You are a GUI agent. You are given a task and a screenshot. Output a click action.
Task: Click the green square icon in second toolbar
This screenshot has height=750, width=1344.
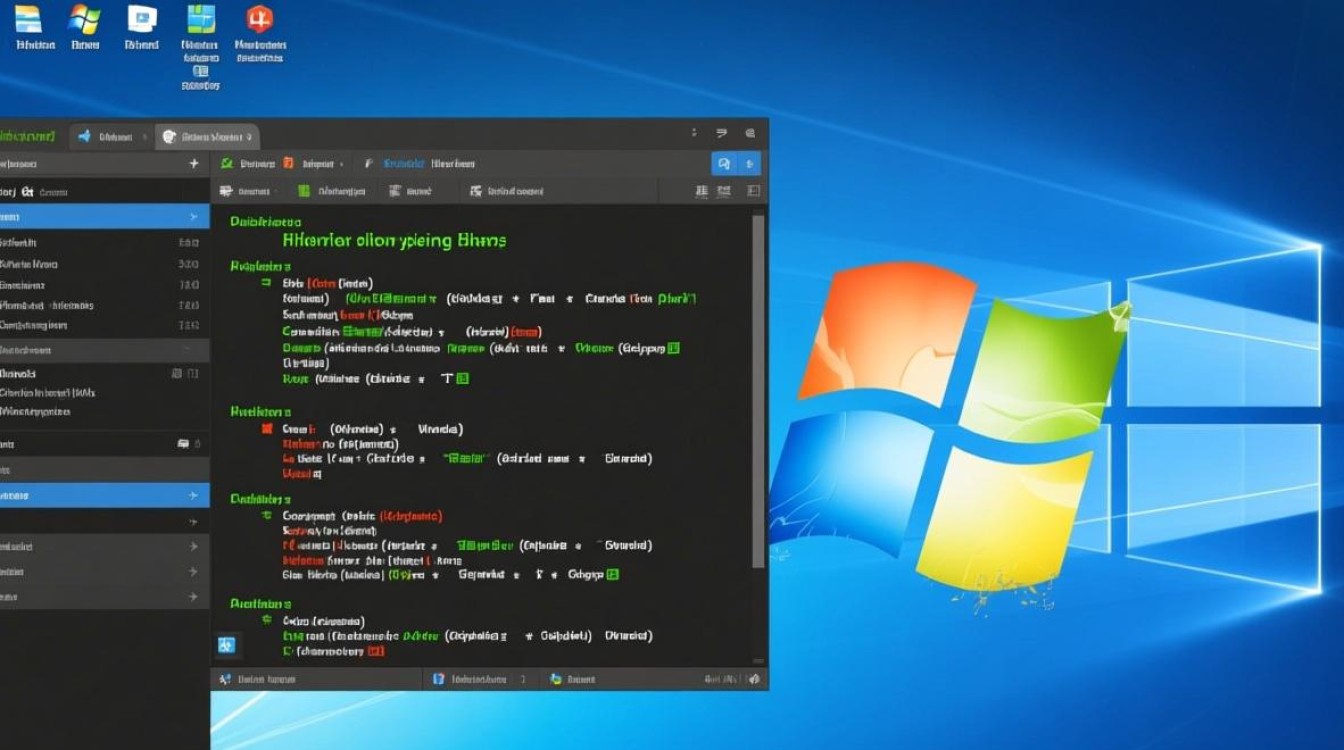(304, 191)
